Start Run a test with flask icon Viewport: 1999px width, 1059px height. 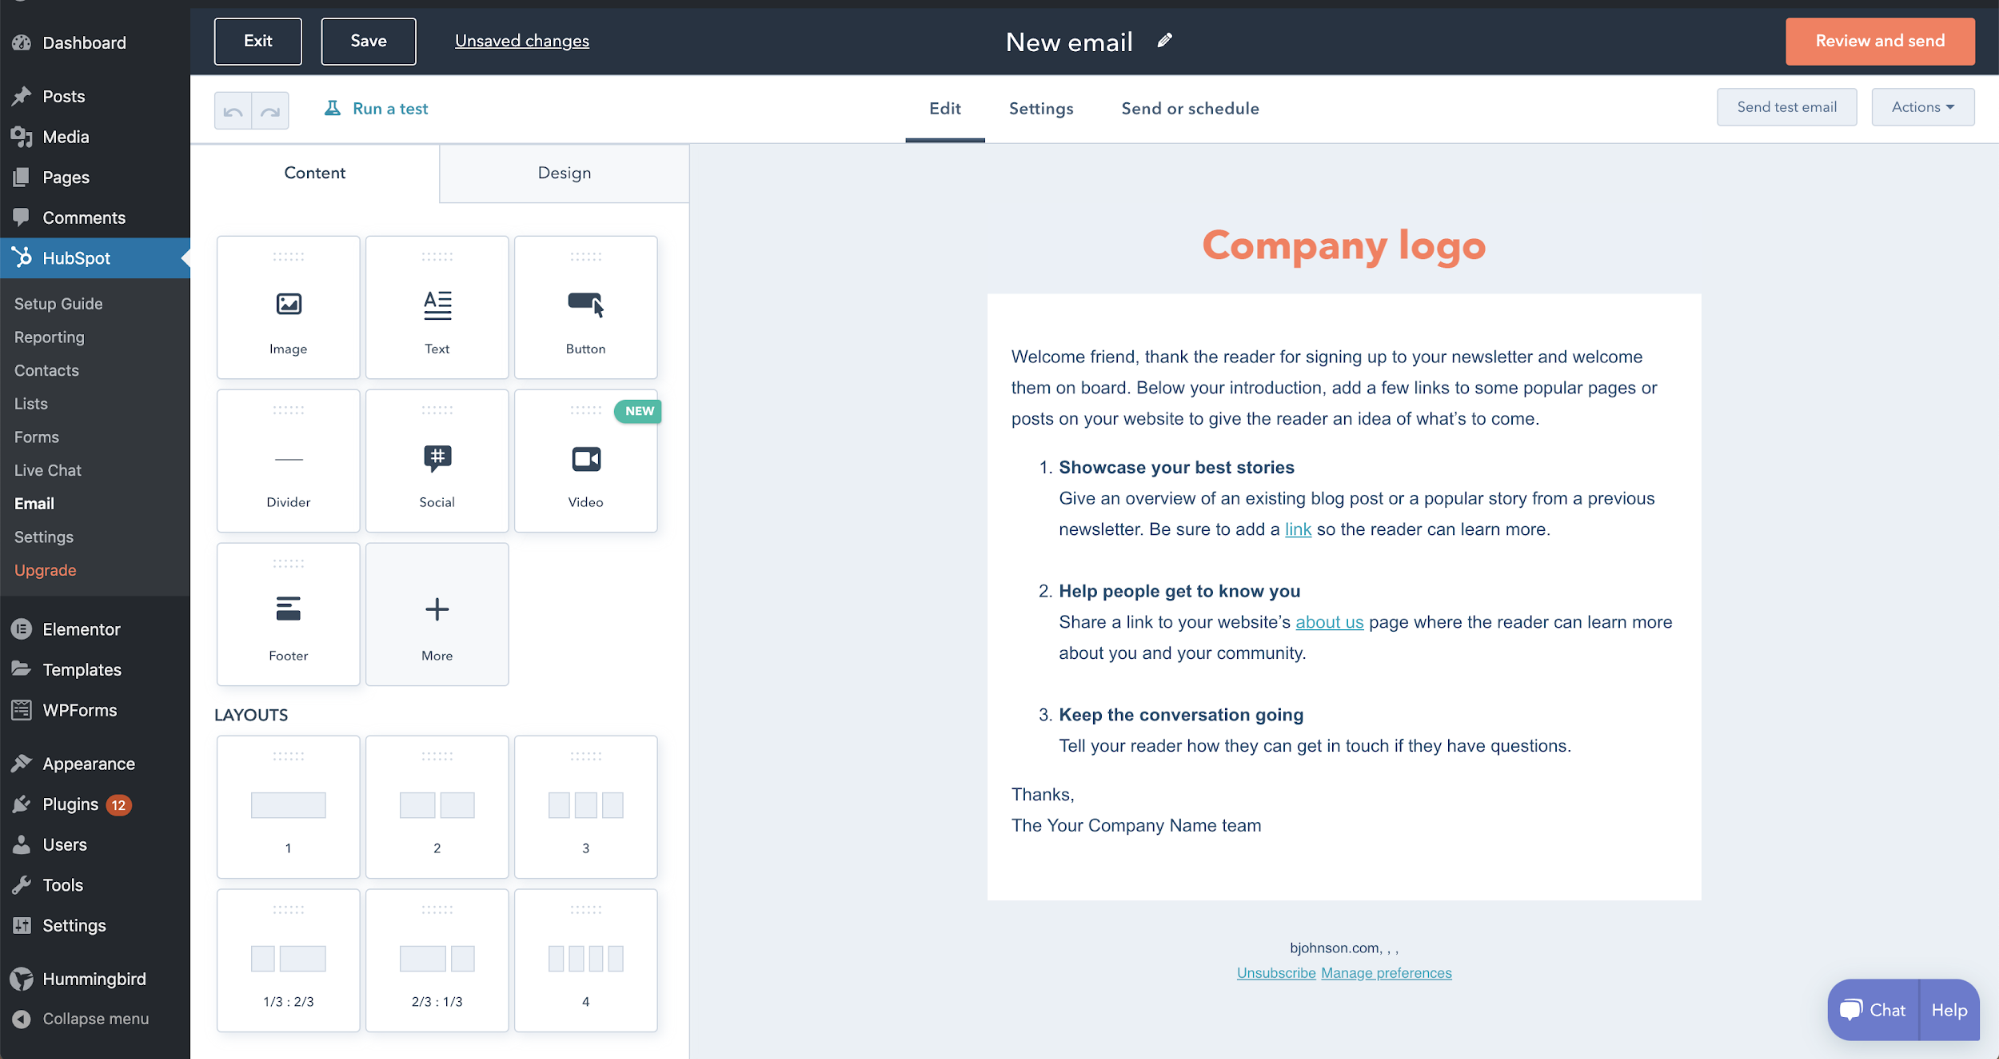click(x=376, y=108)
